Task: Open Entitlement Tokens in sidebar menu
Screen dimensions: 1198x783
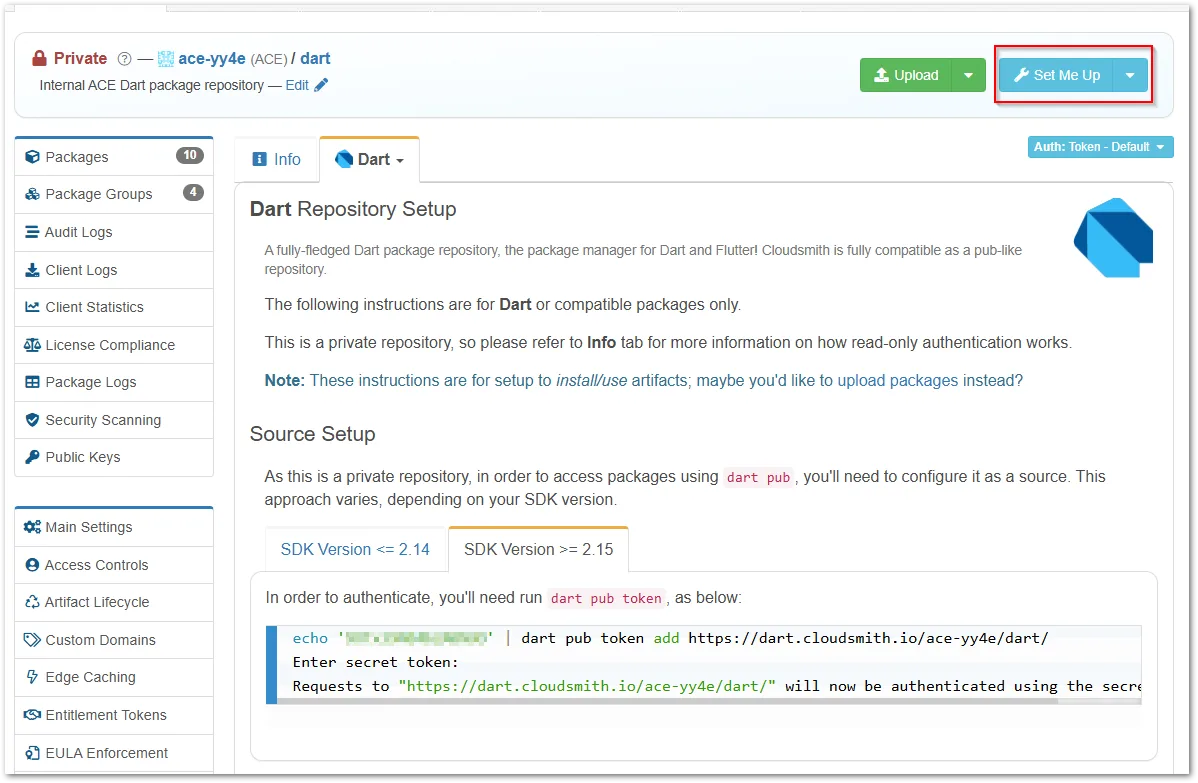Action: (x=114, y=714)
